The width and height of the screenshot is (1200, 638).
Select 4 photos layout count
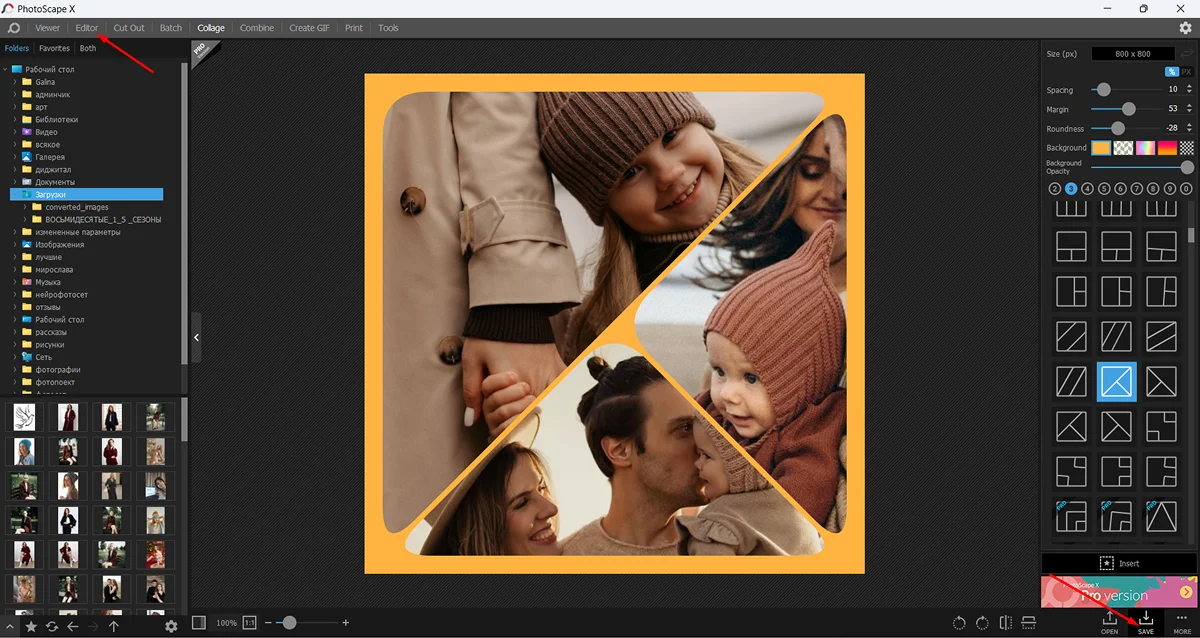(x=1087, y=188)
